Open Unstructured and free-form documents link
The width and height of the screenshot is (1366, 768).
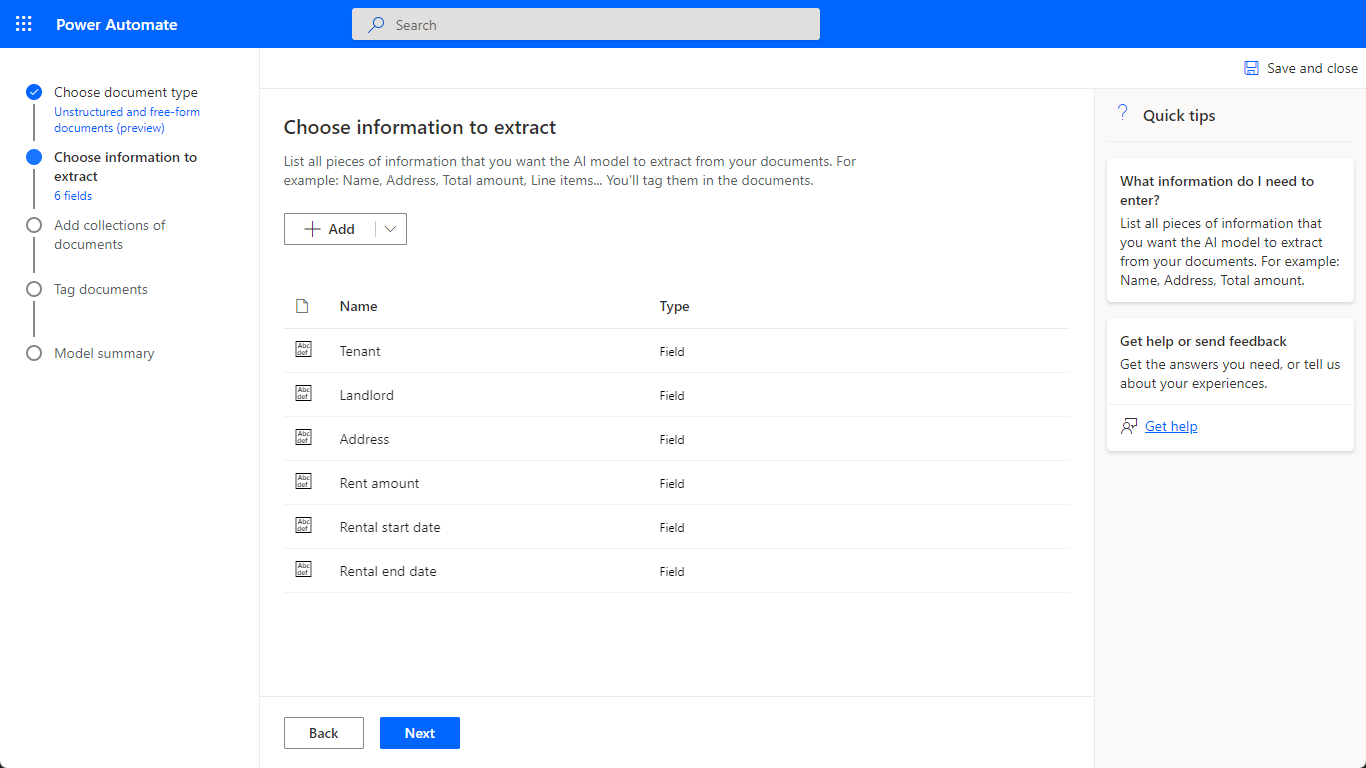(127, 119)
